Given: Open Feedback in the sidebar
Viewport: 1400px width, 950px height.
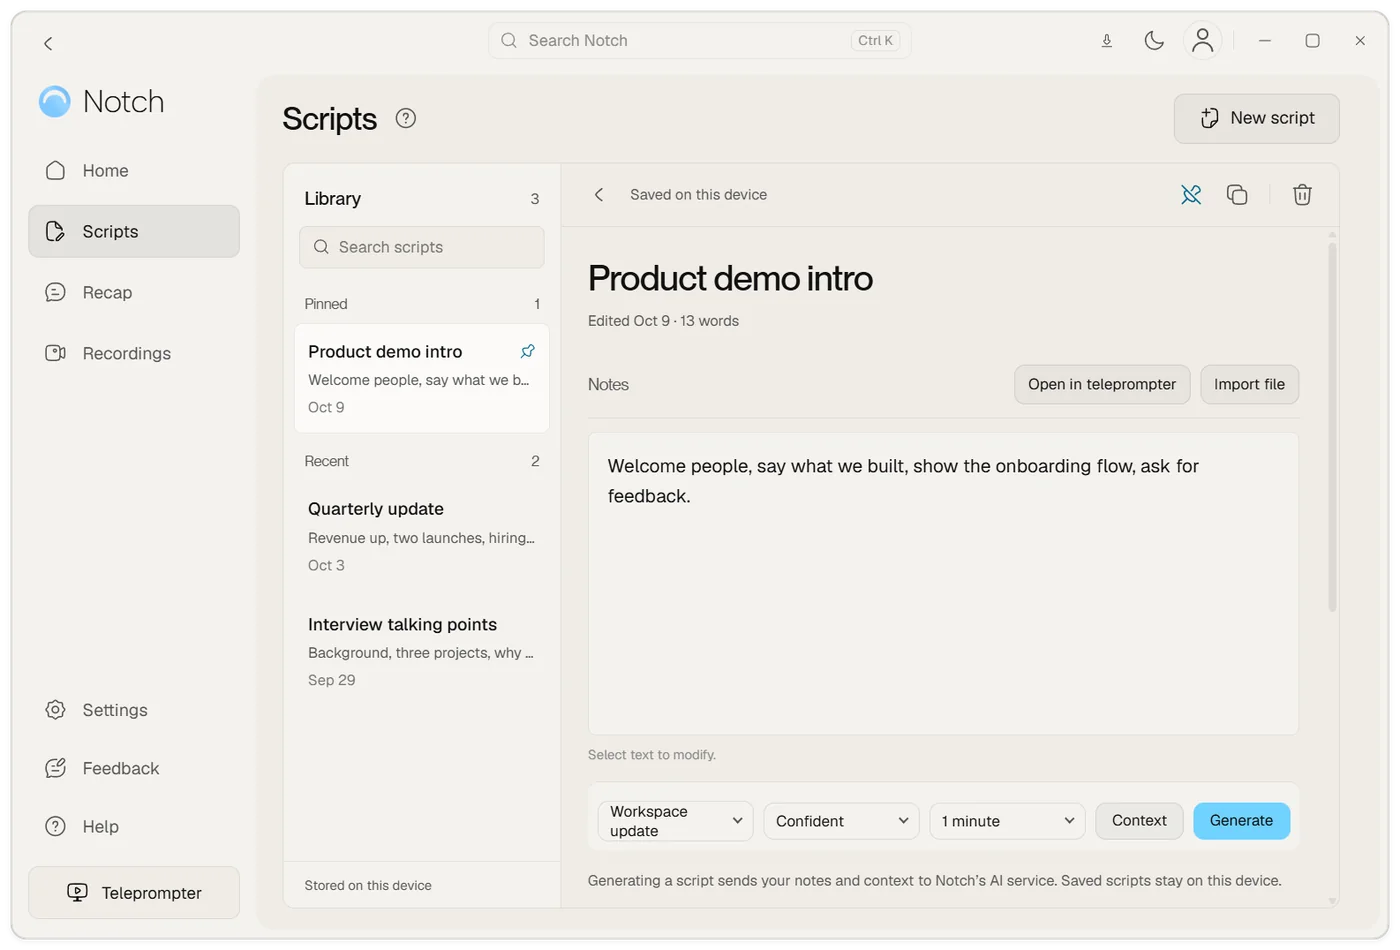Looking at the screenshot, I should [x=134, y=768].
